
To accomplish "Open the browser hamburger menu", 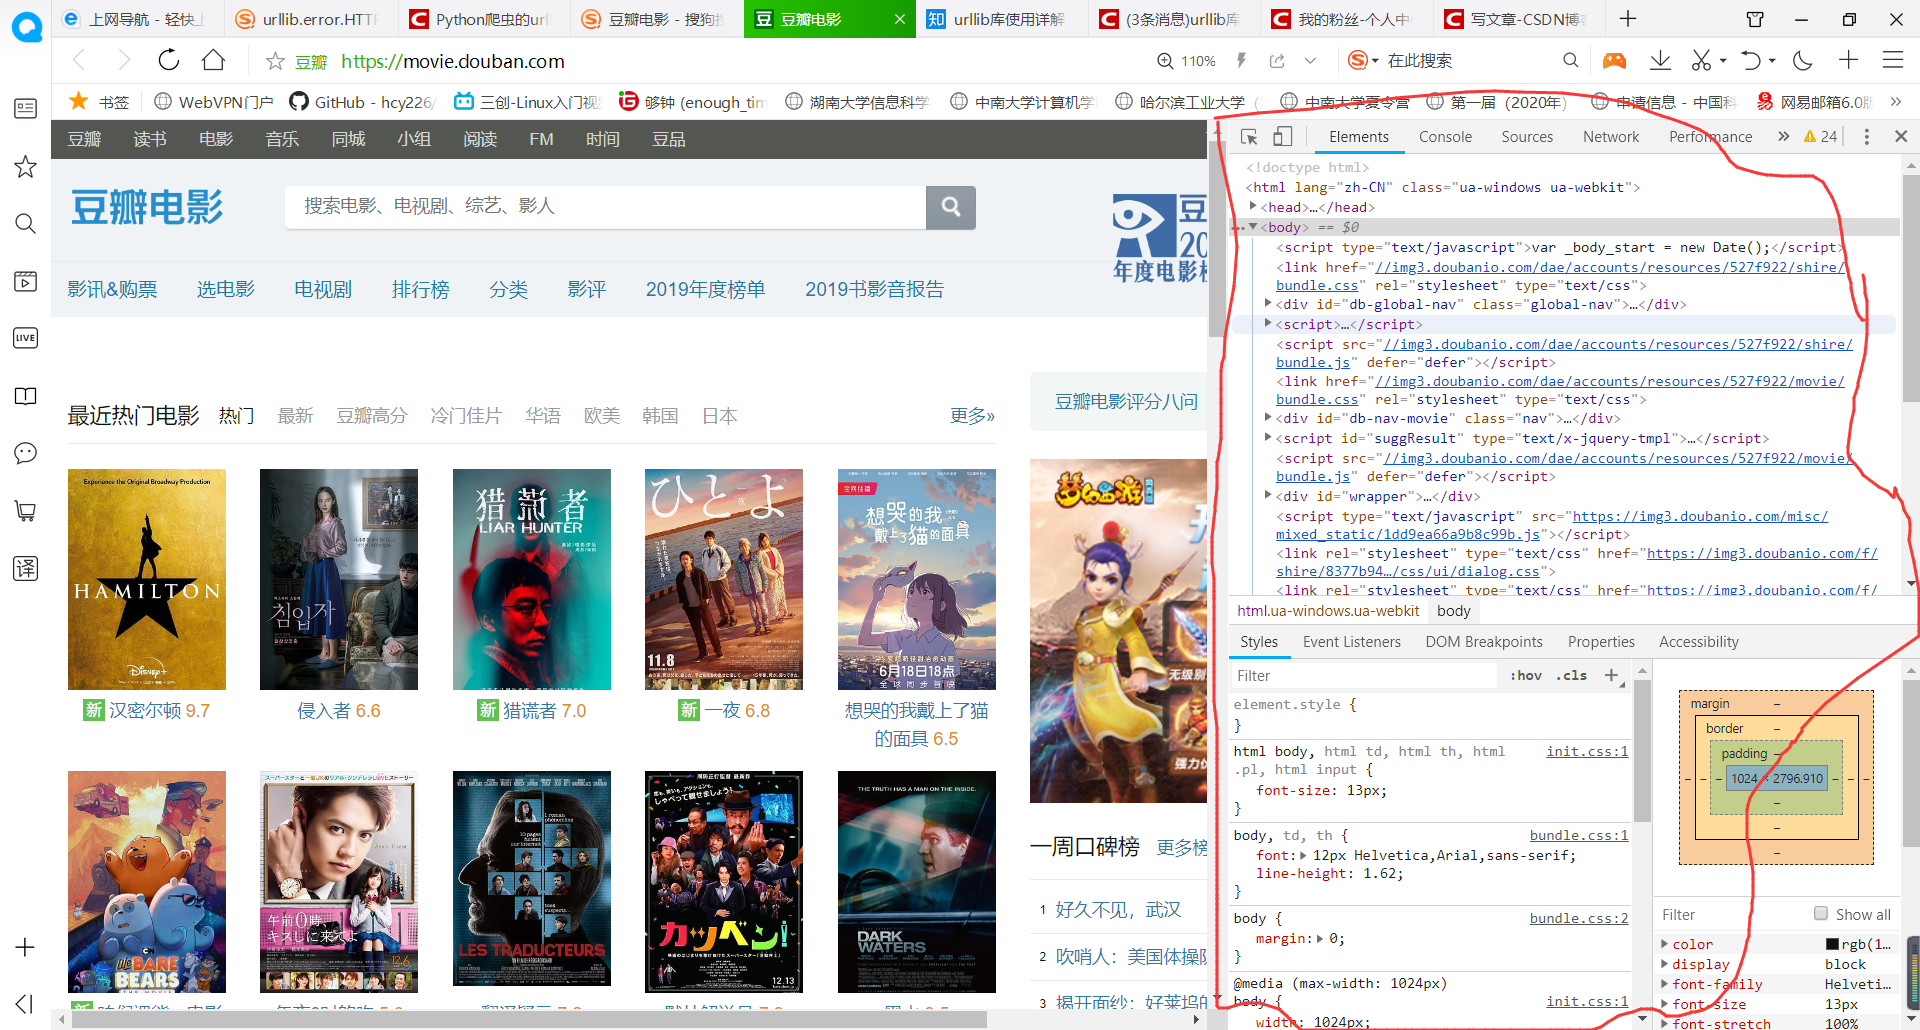I will pos(1892,60).
